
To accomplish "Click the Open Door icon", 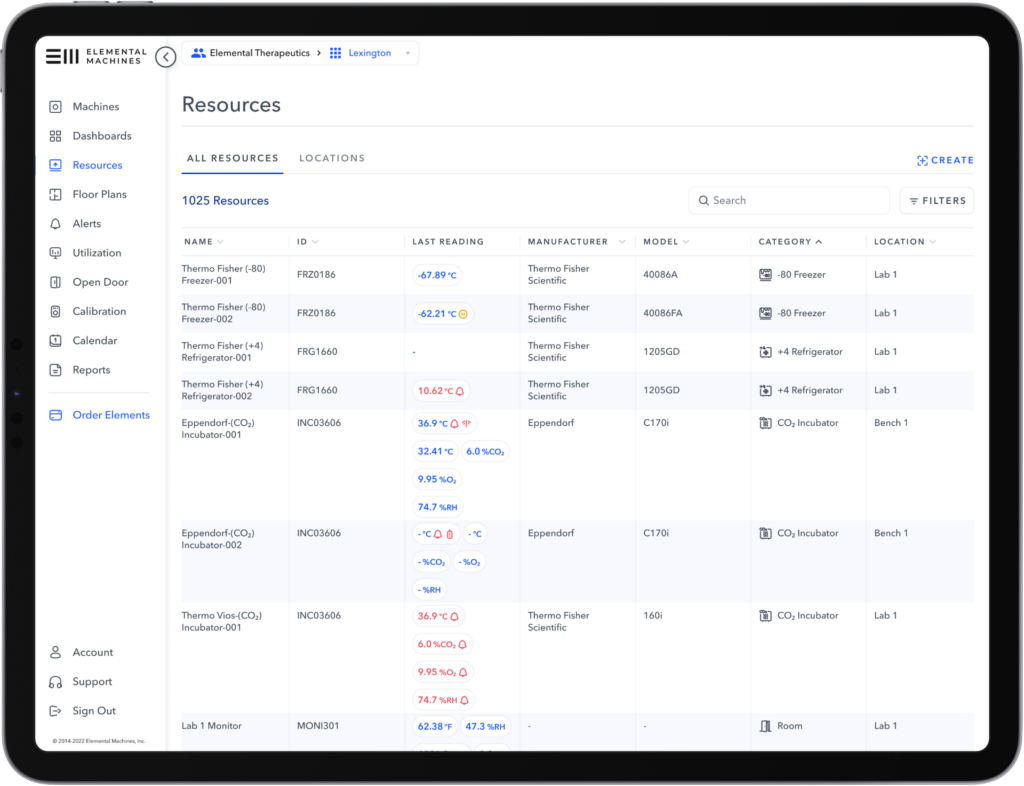I will 56,282.
